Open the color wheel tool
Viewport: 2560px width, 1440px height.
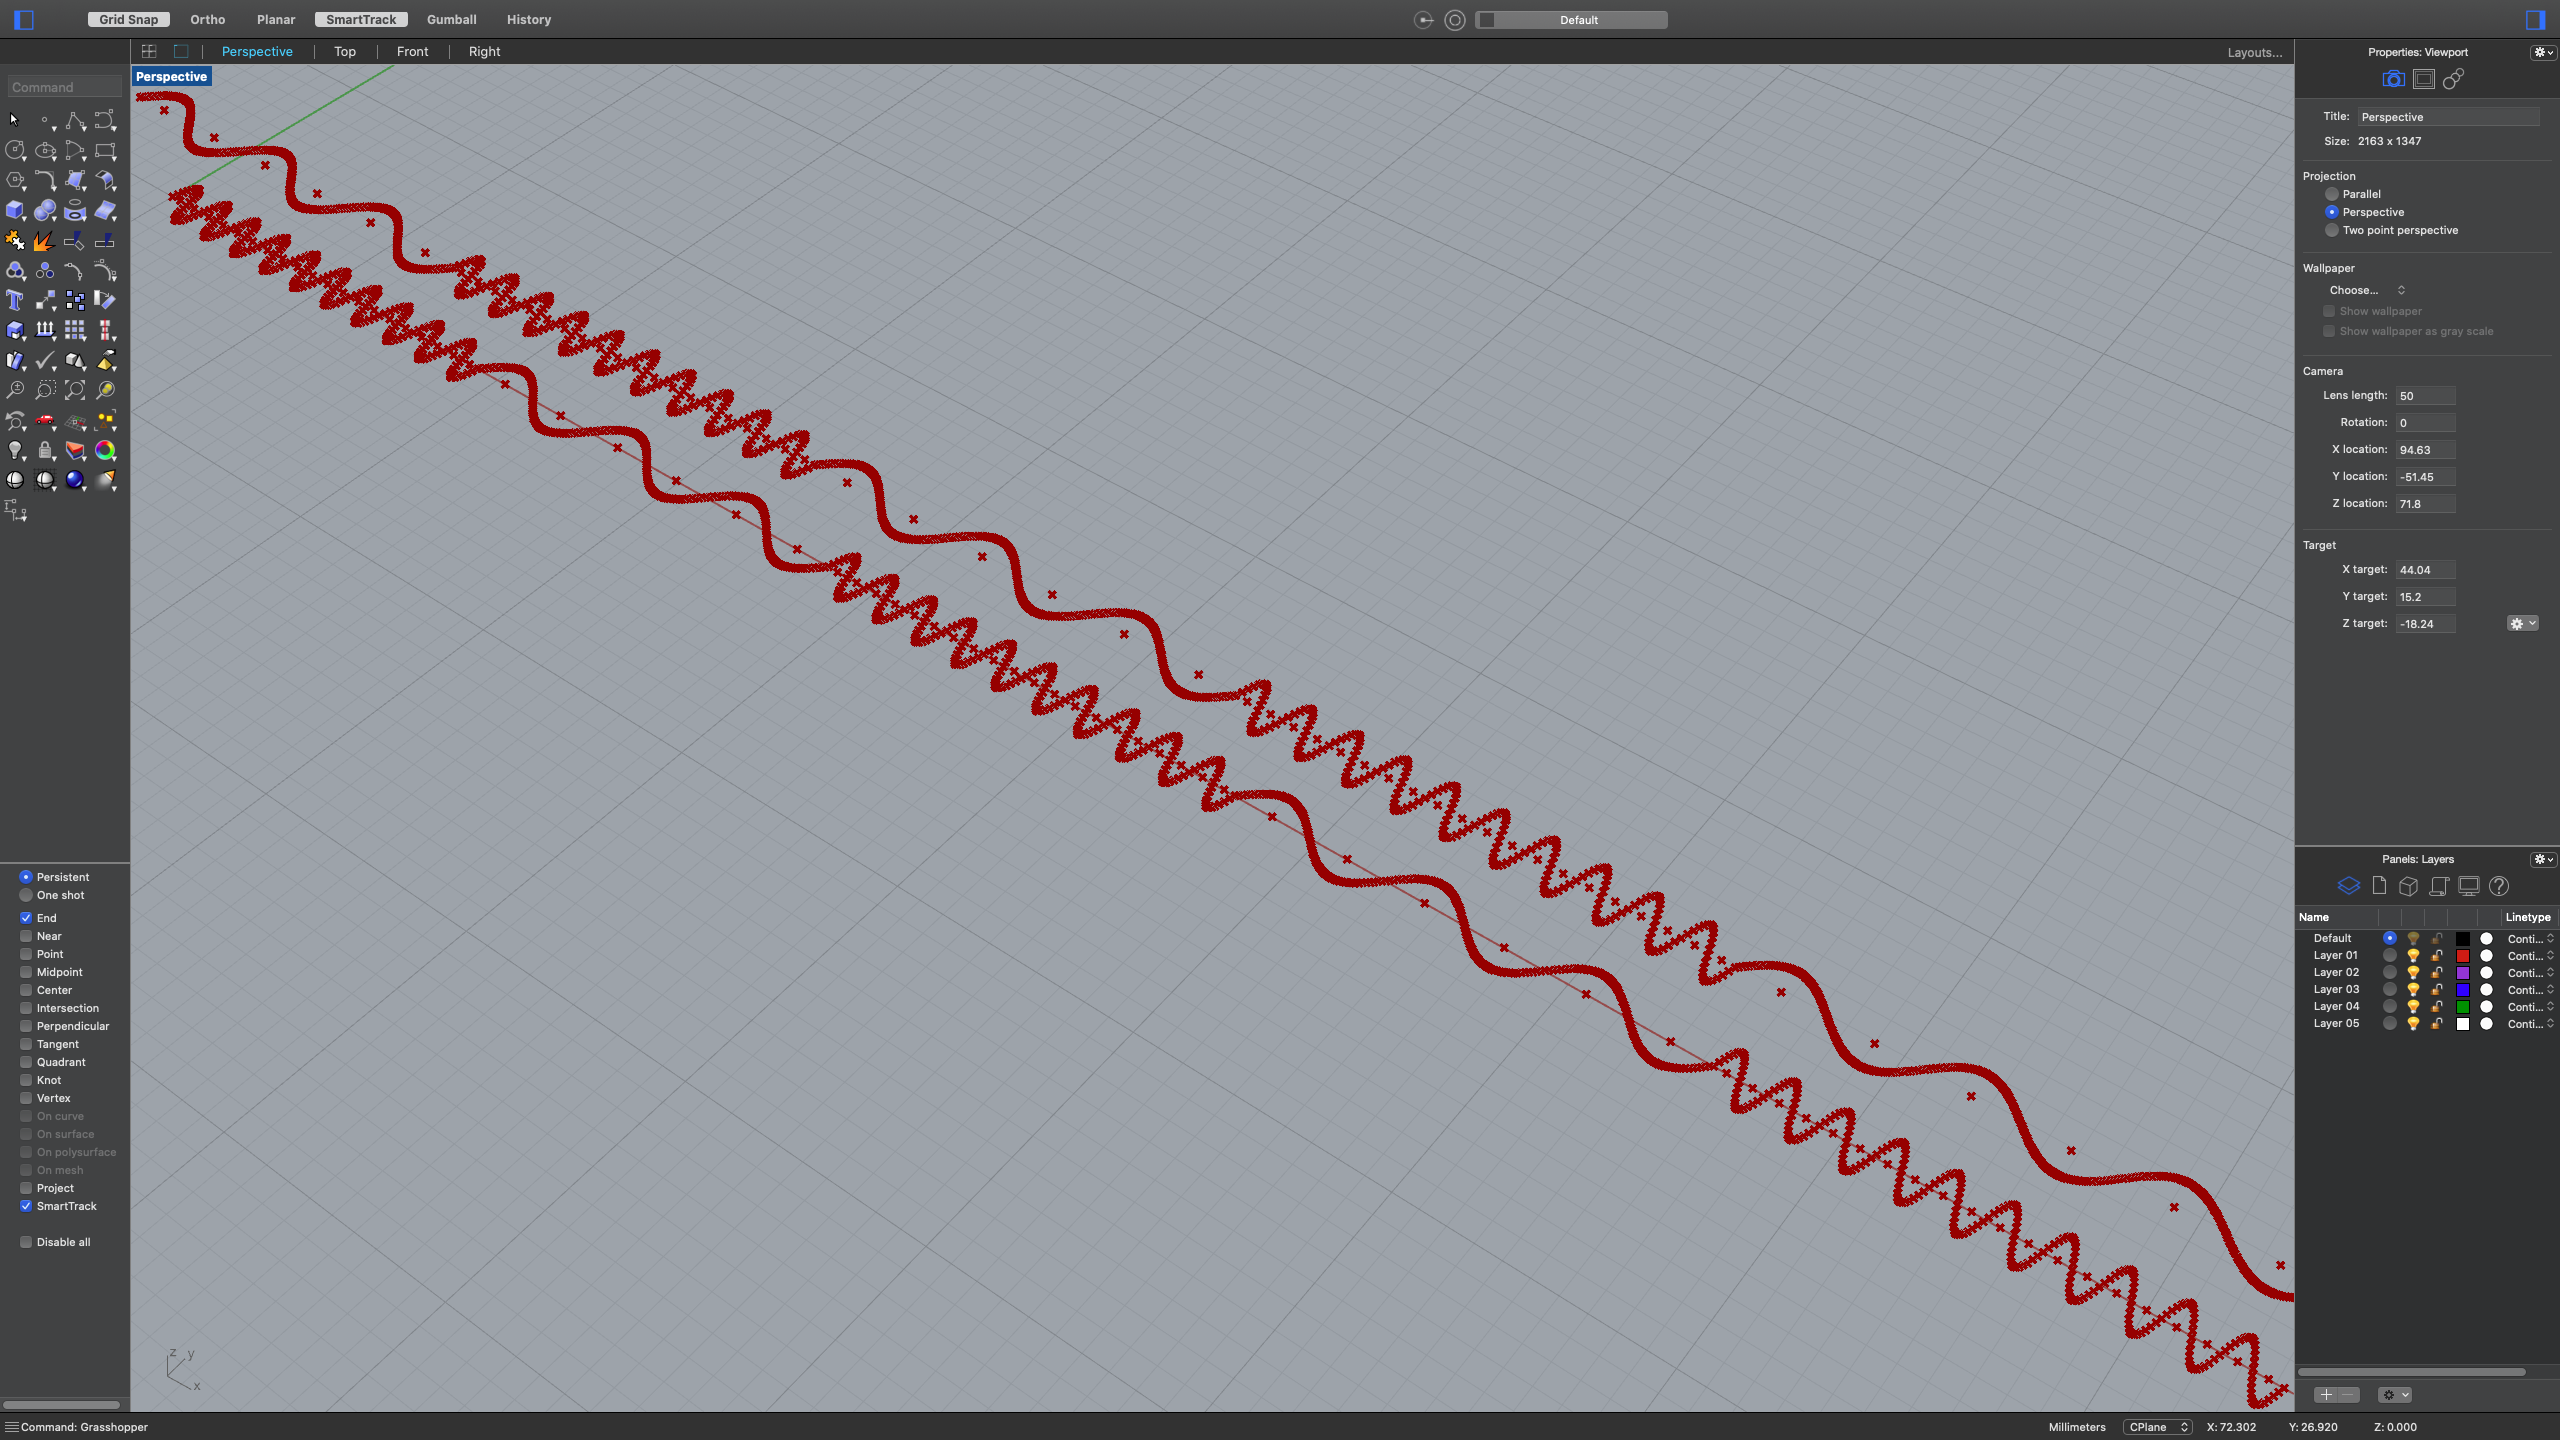click(105, 450)
